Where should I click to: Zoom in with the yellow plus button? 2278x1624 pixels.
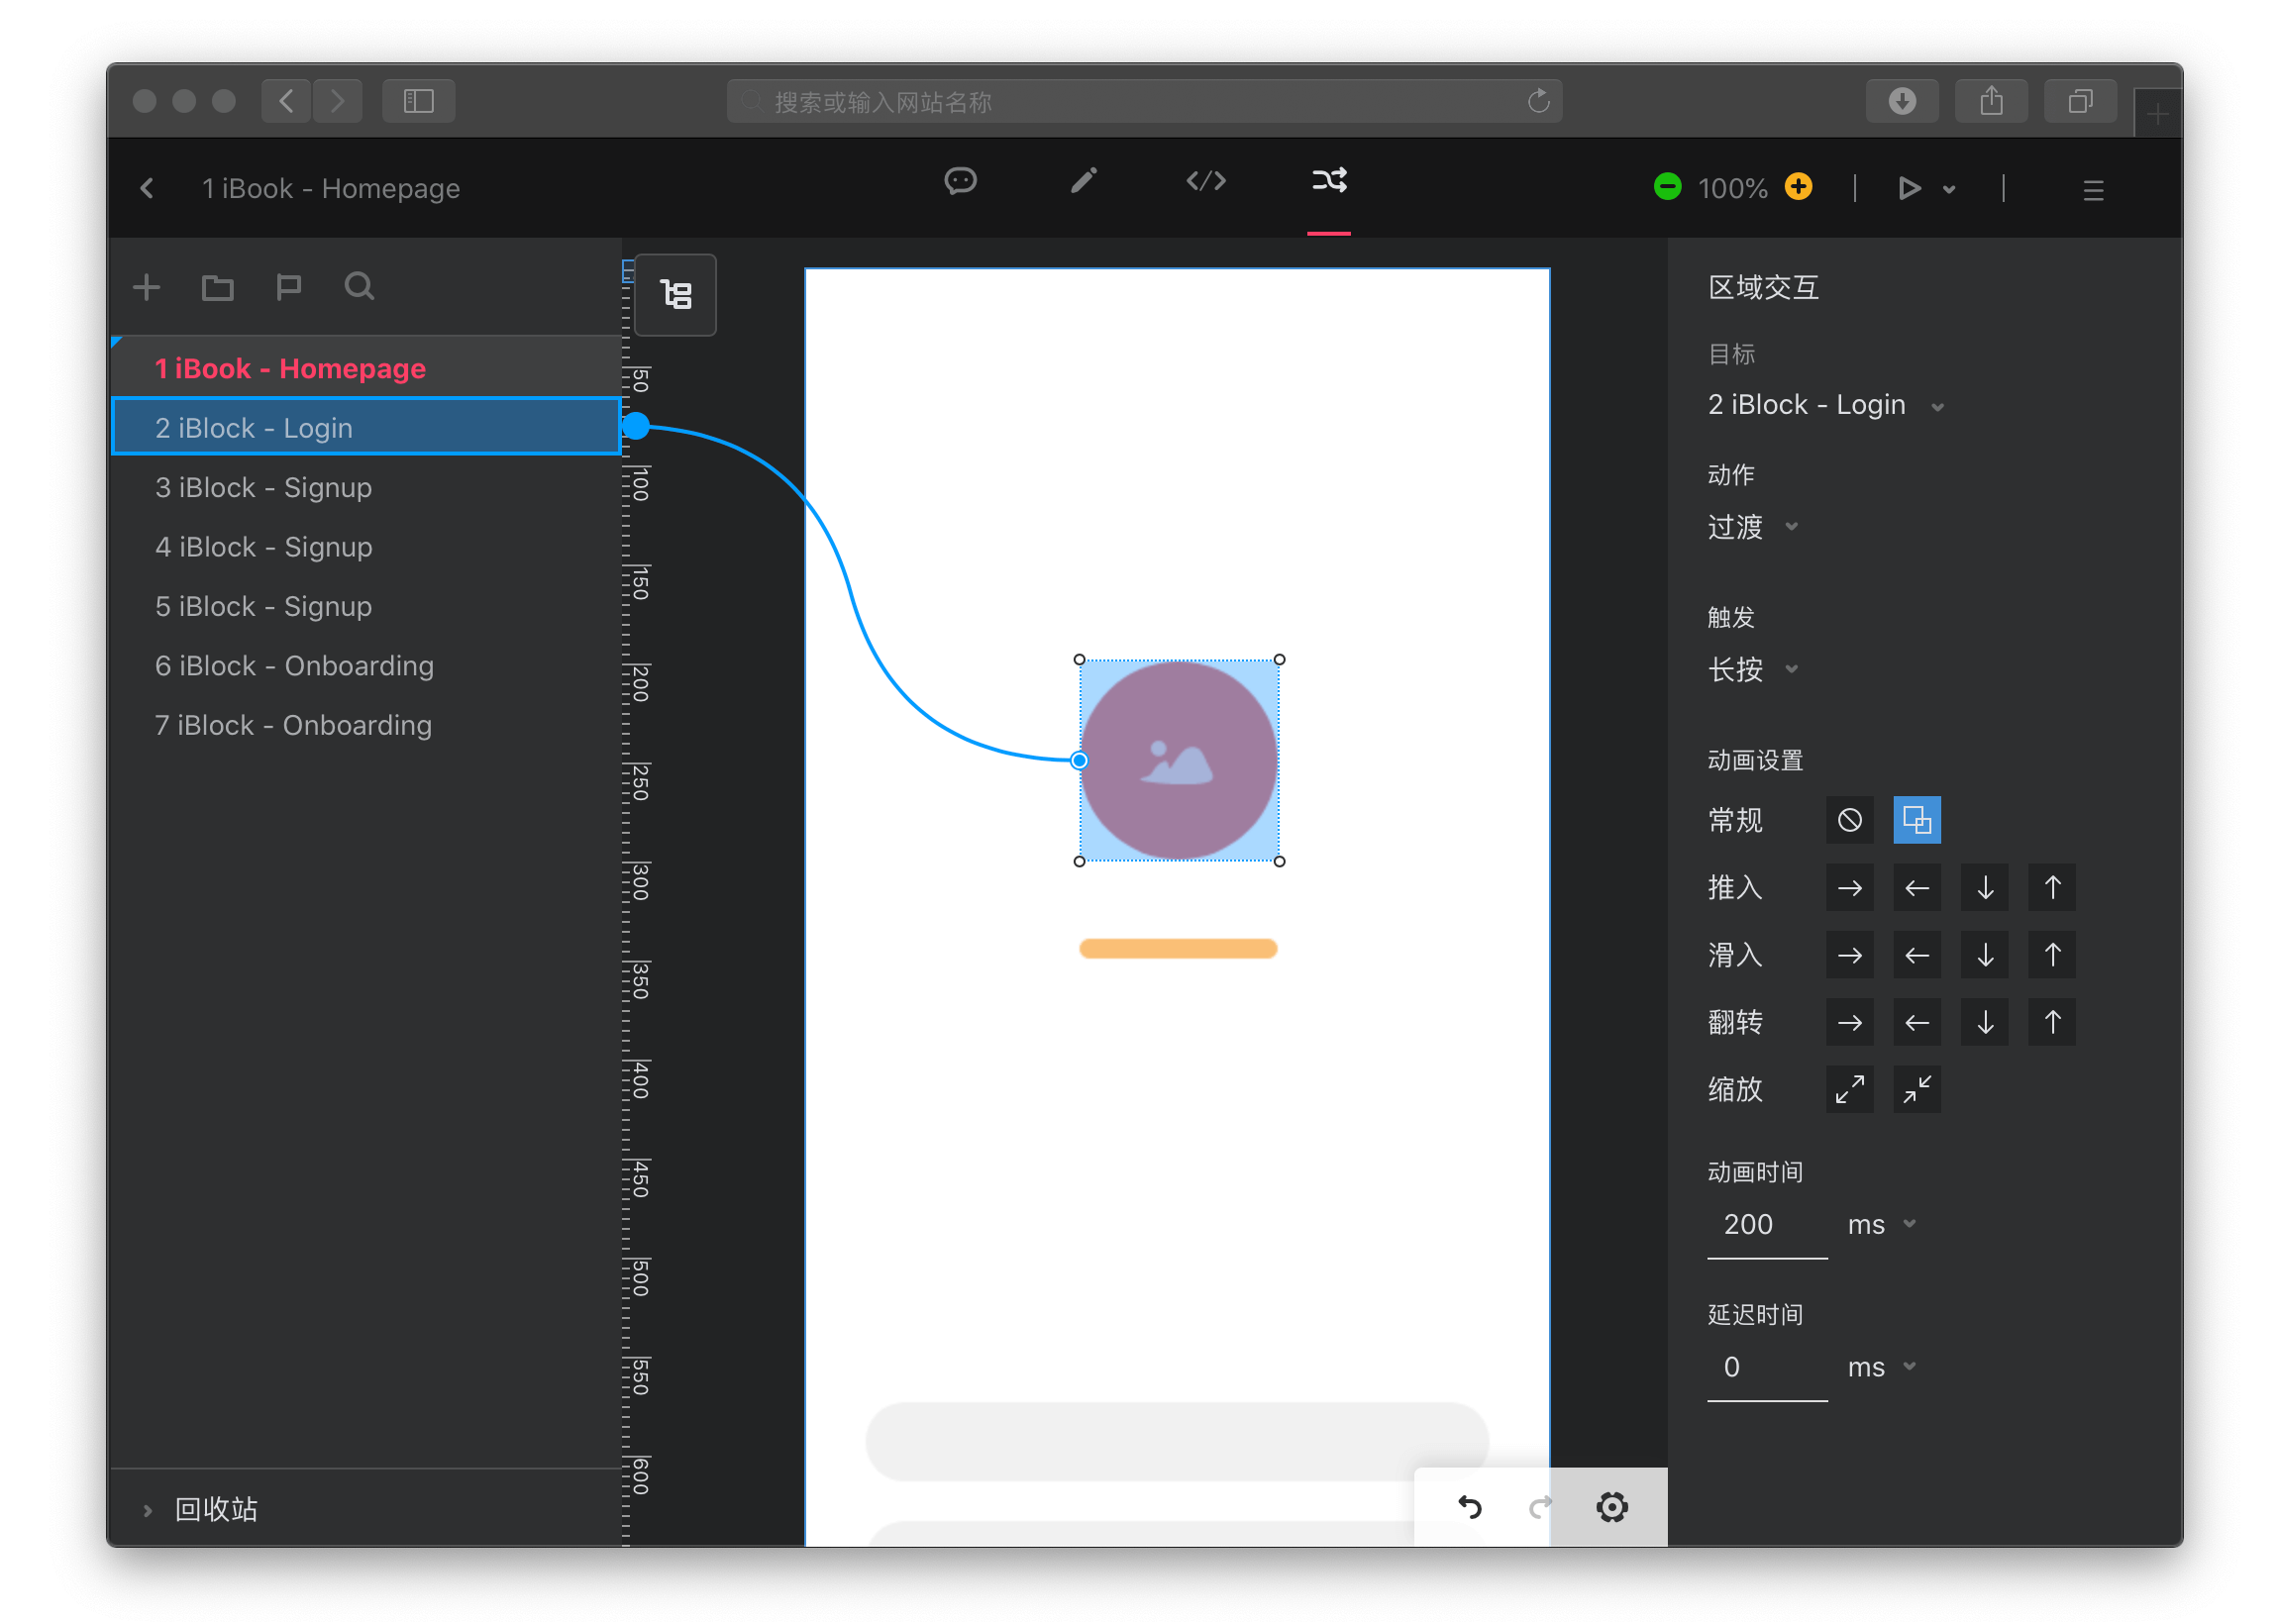click(x=1798, y=187)
